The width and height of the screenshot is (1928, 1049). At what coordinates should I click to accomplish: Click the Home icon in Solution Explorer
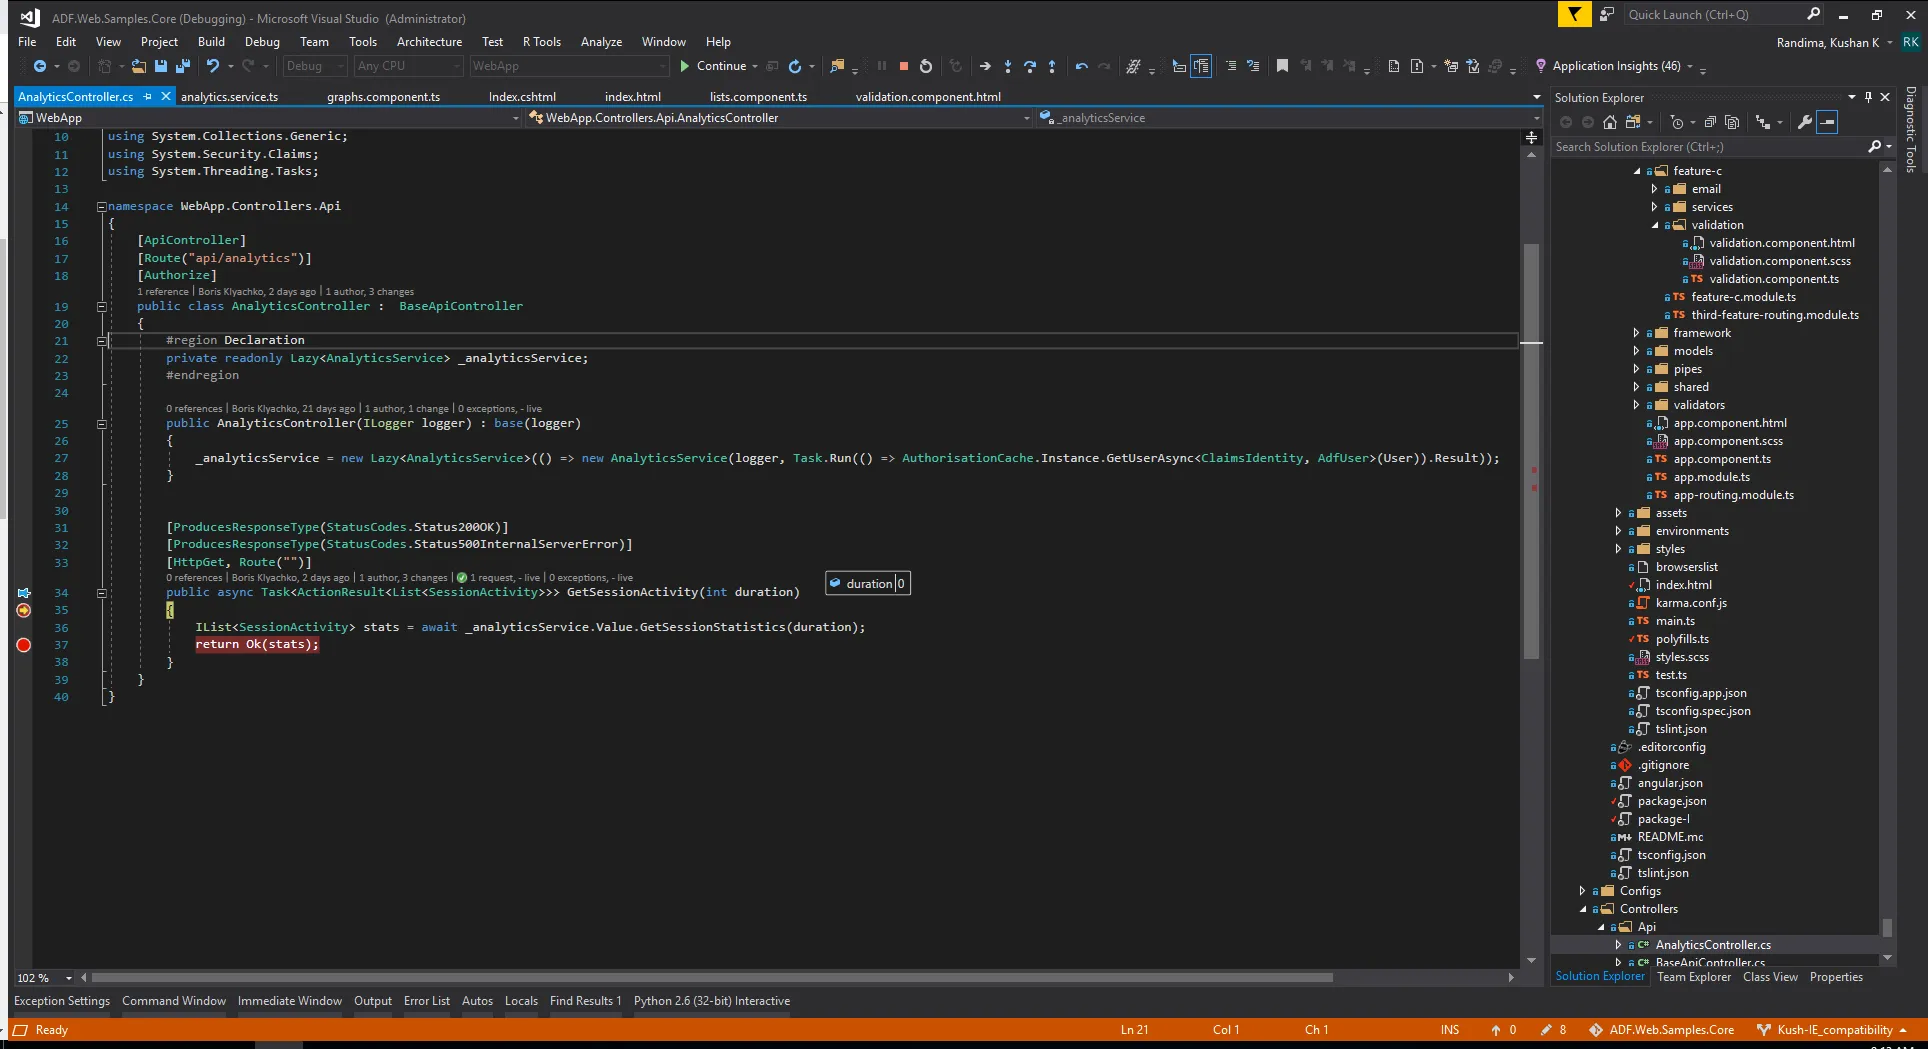click(1609, 122)
